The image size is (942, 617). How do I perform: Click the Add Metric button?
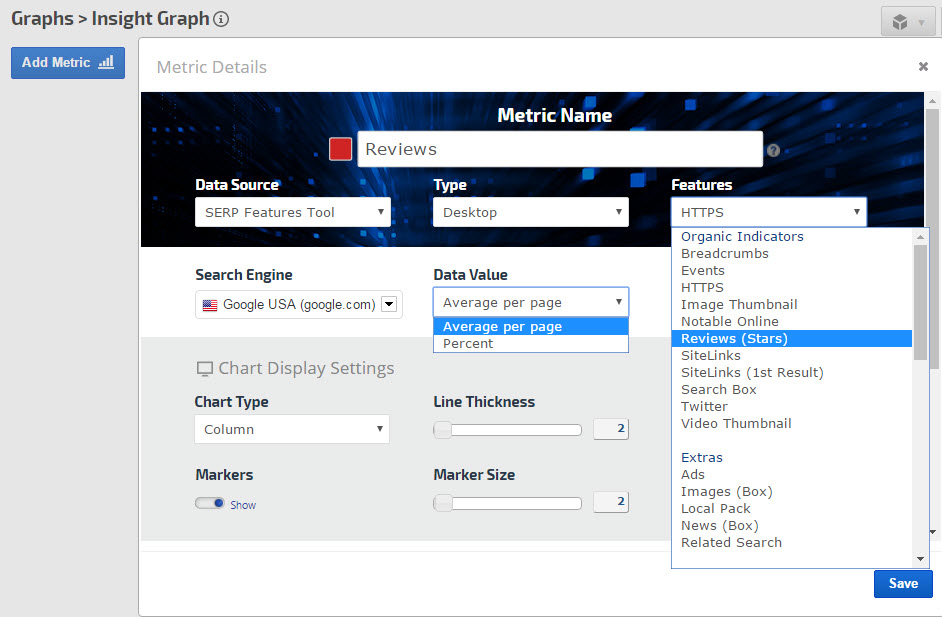[x=68, y=62]
